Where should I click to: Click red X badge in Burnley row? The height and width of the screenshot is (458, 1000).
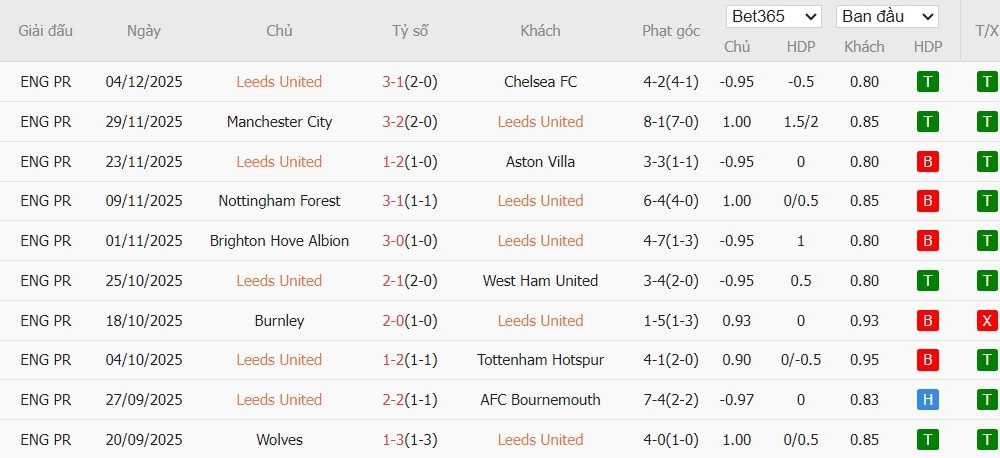[x=987, y=321]
